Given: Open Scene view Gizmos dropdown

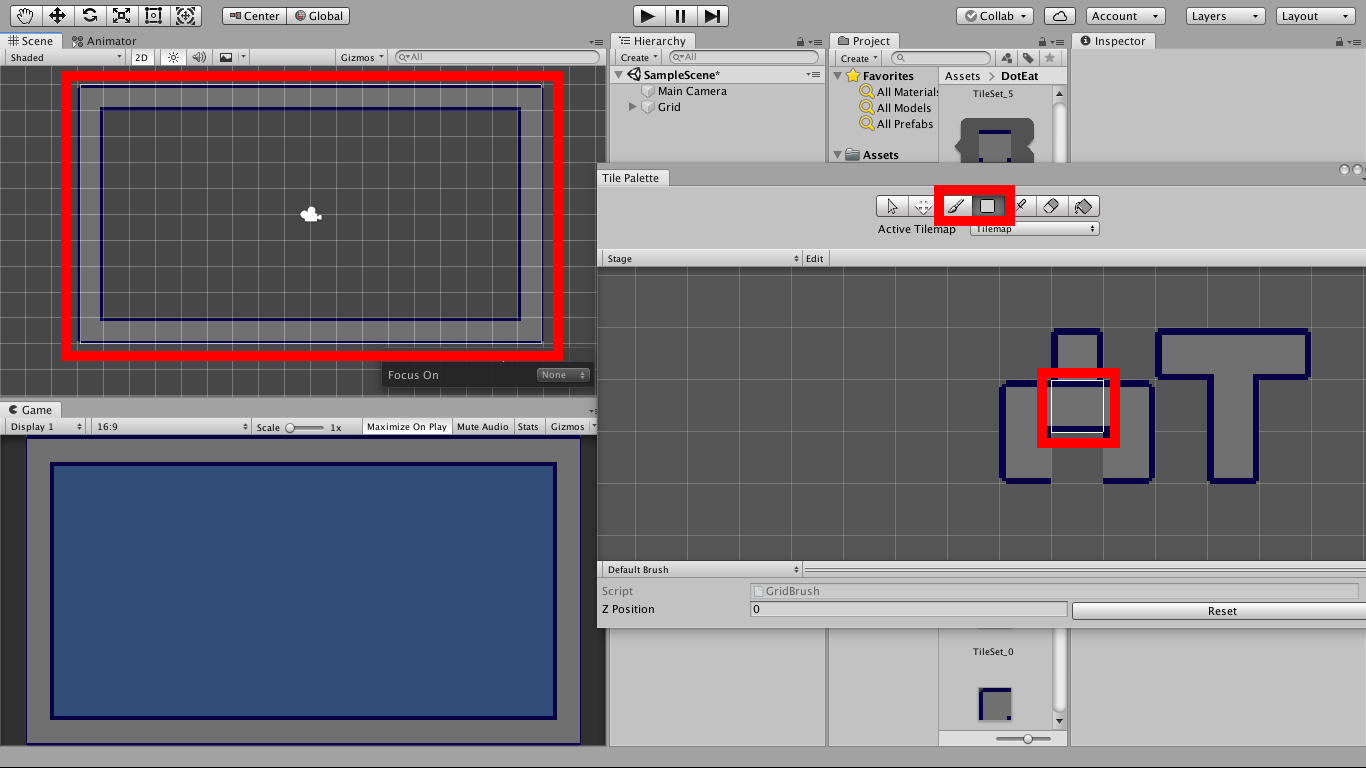Looking at the screenshot, I should [362, 57].
